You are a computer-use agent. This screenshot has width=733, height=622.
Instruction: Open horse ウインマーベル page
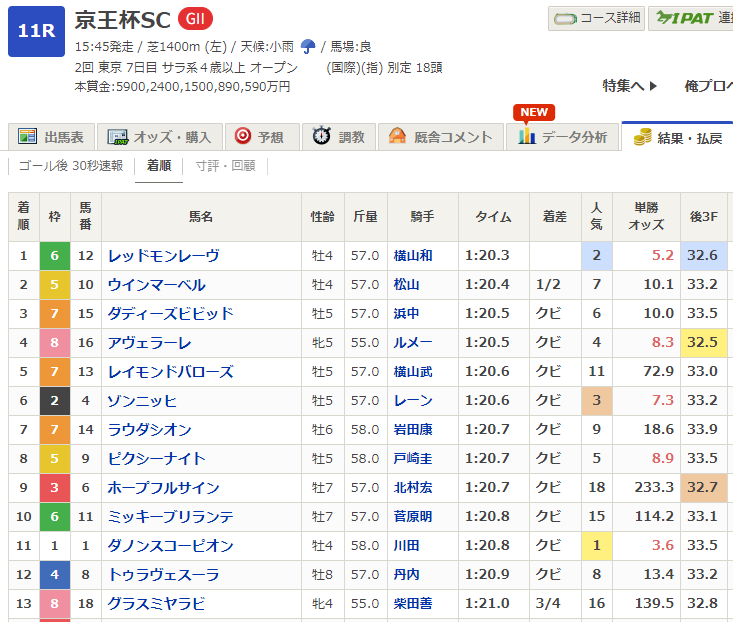tap(157, 285)
